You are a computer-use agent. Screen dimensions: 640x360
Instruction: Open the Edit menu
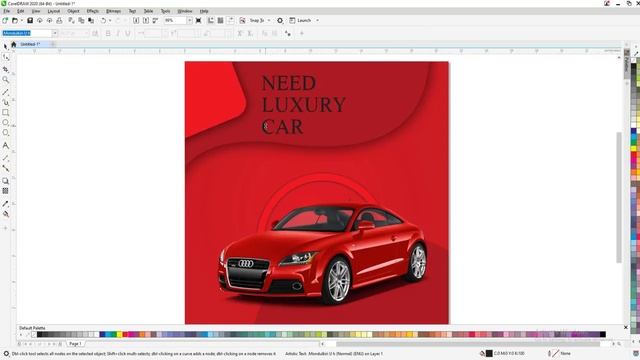(x=21, y=11)
